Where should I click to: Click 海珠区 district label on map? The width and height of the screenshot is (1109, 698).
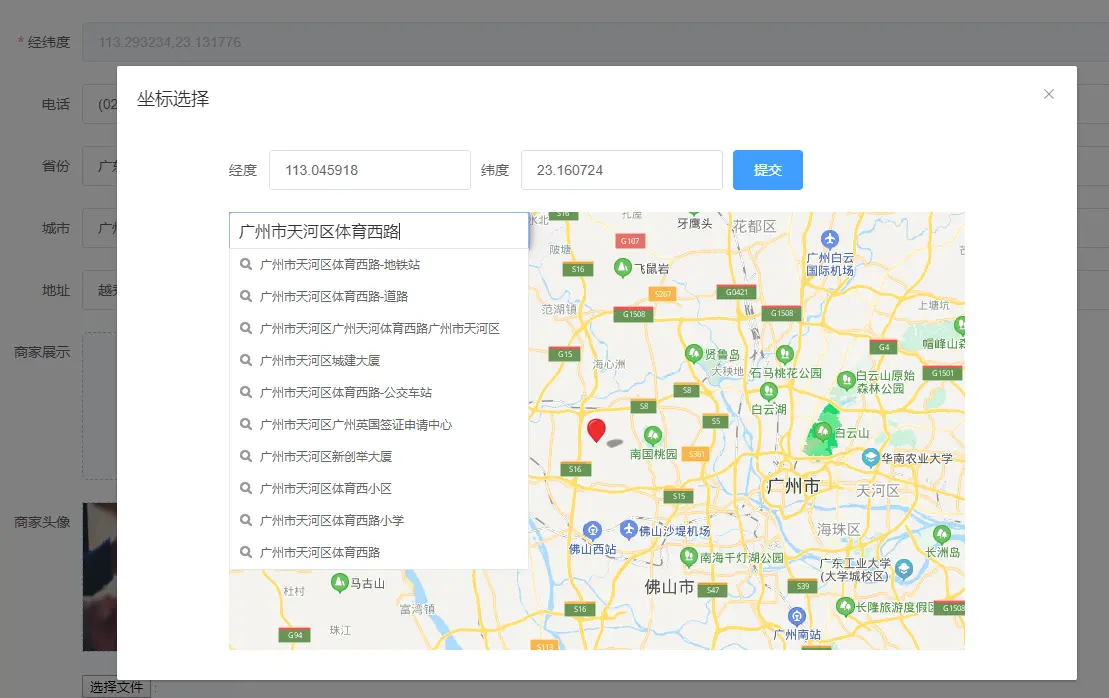839,530
